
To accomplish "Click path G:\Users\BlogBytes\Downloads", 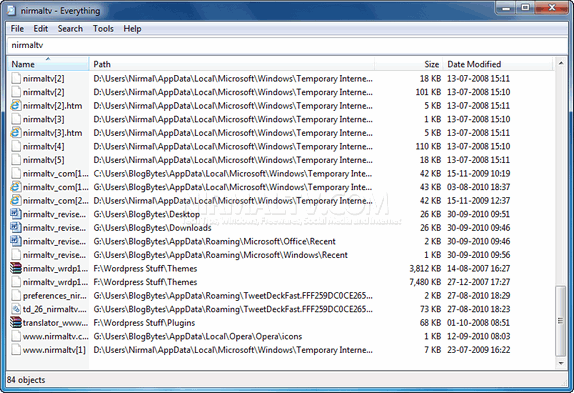I will pos(152,227).
